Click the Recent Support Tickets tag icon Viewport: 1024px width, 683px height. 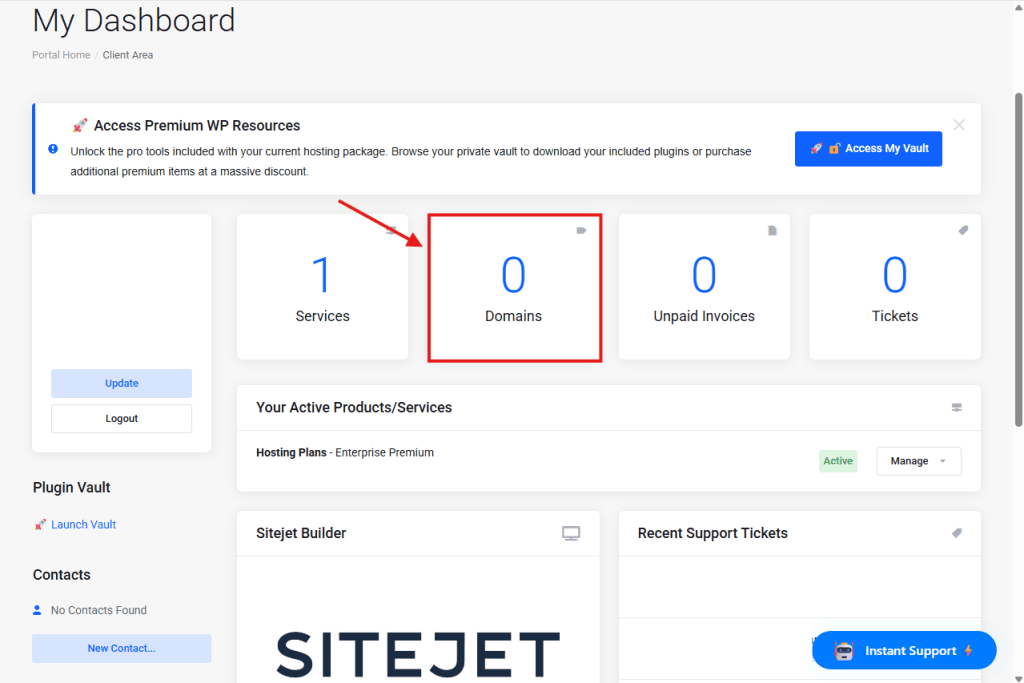click(x=957, y=533)
